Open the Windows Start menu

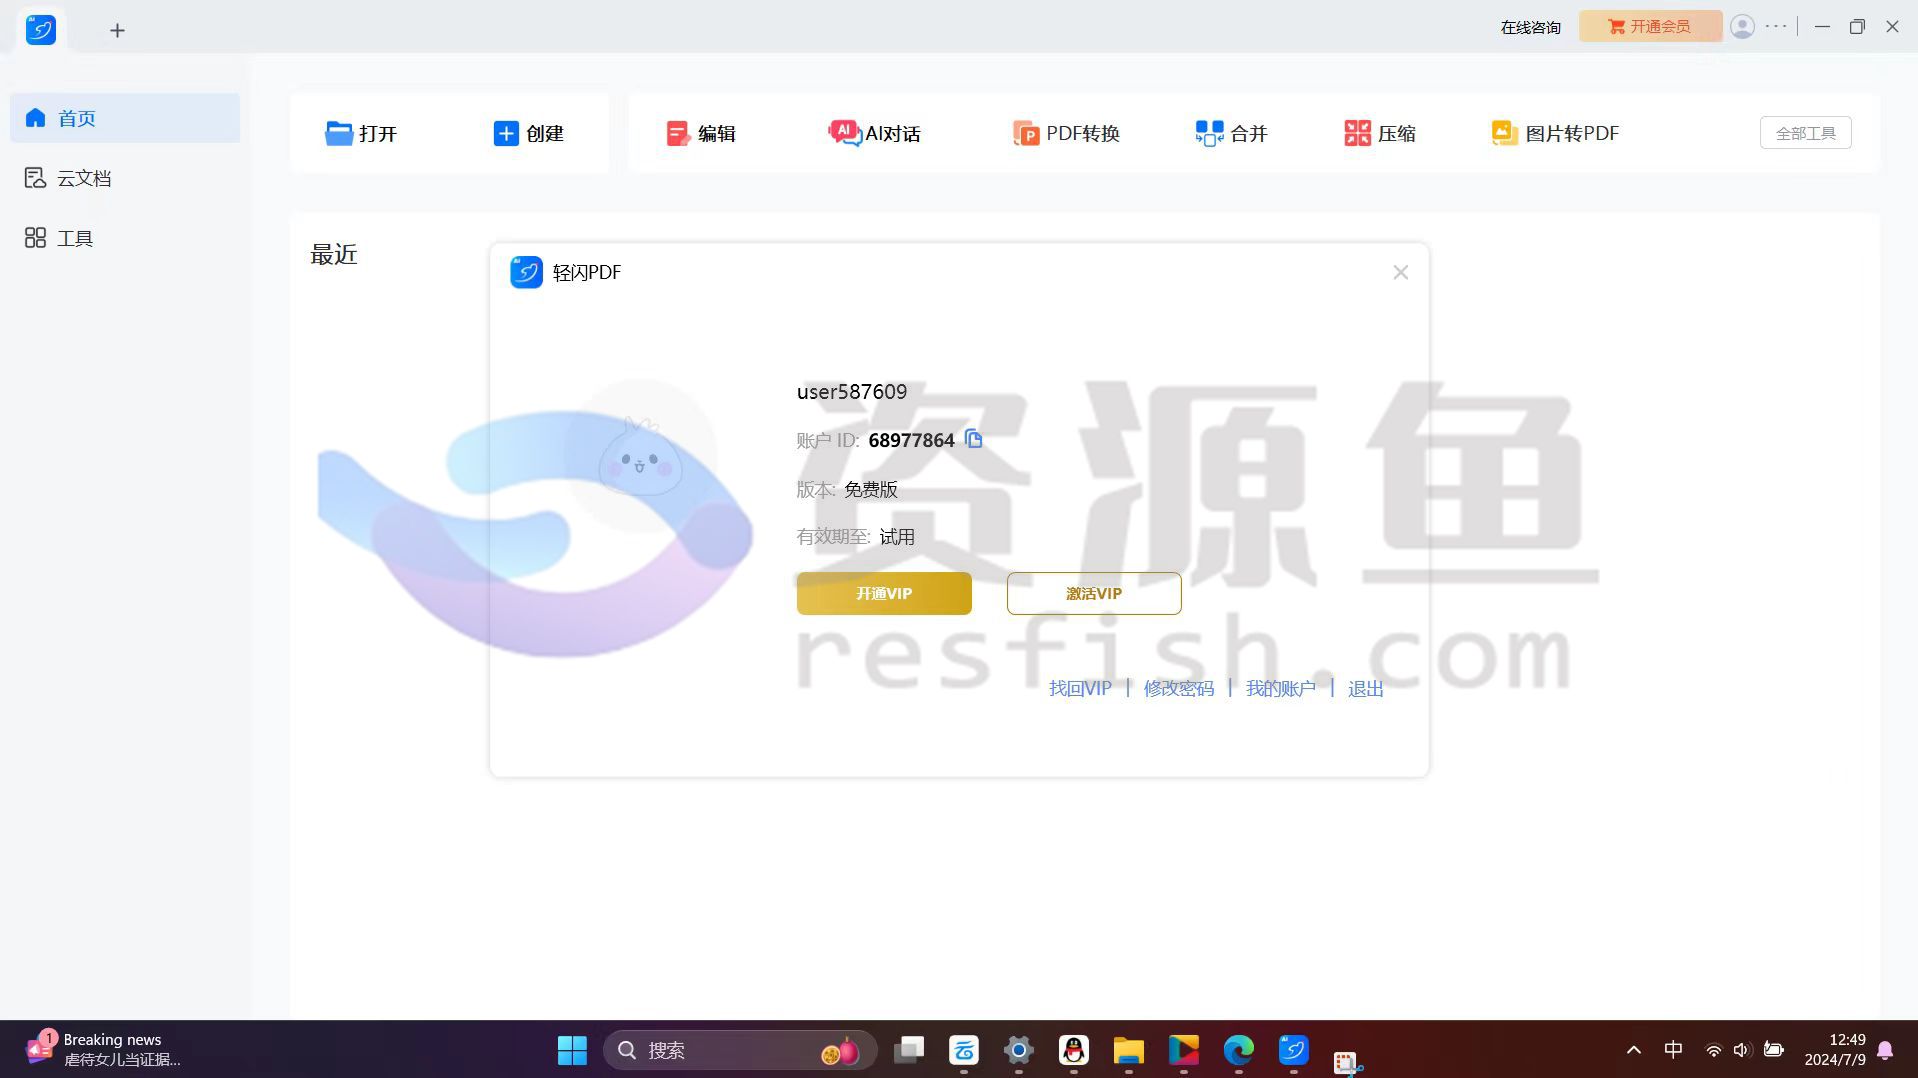(572, 1050)
